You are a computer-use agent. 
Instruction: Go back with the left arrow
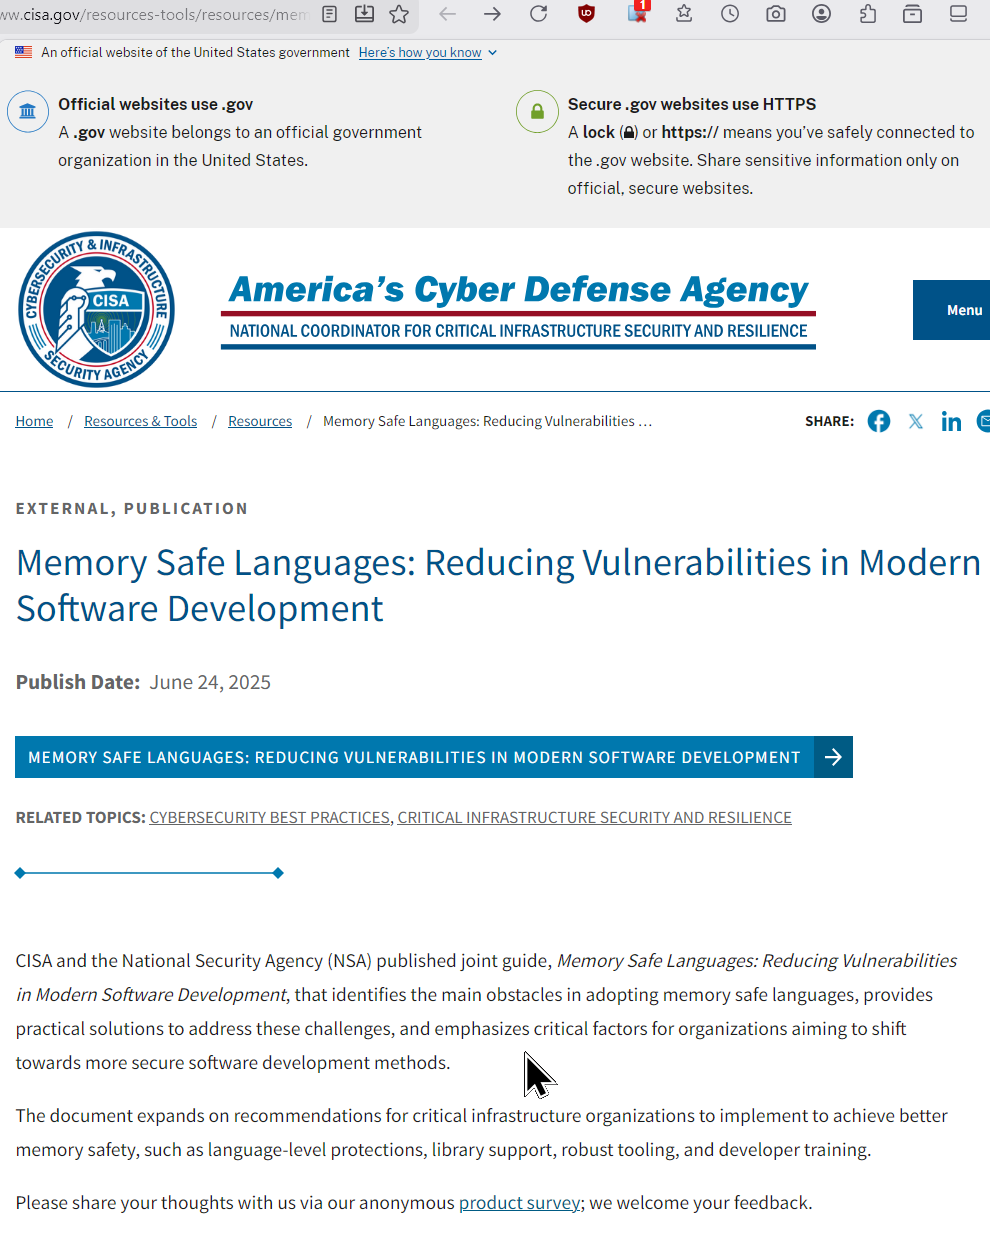click(x=447, y=14)
